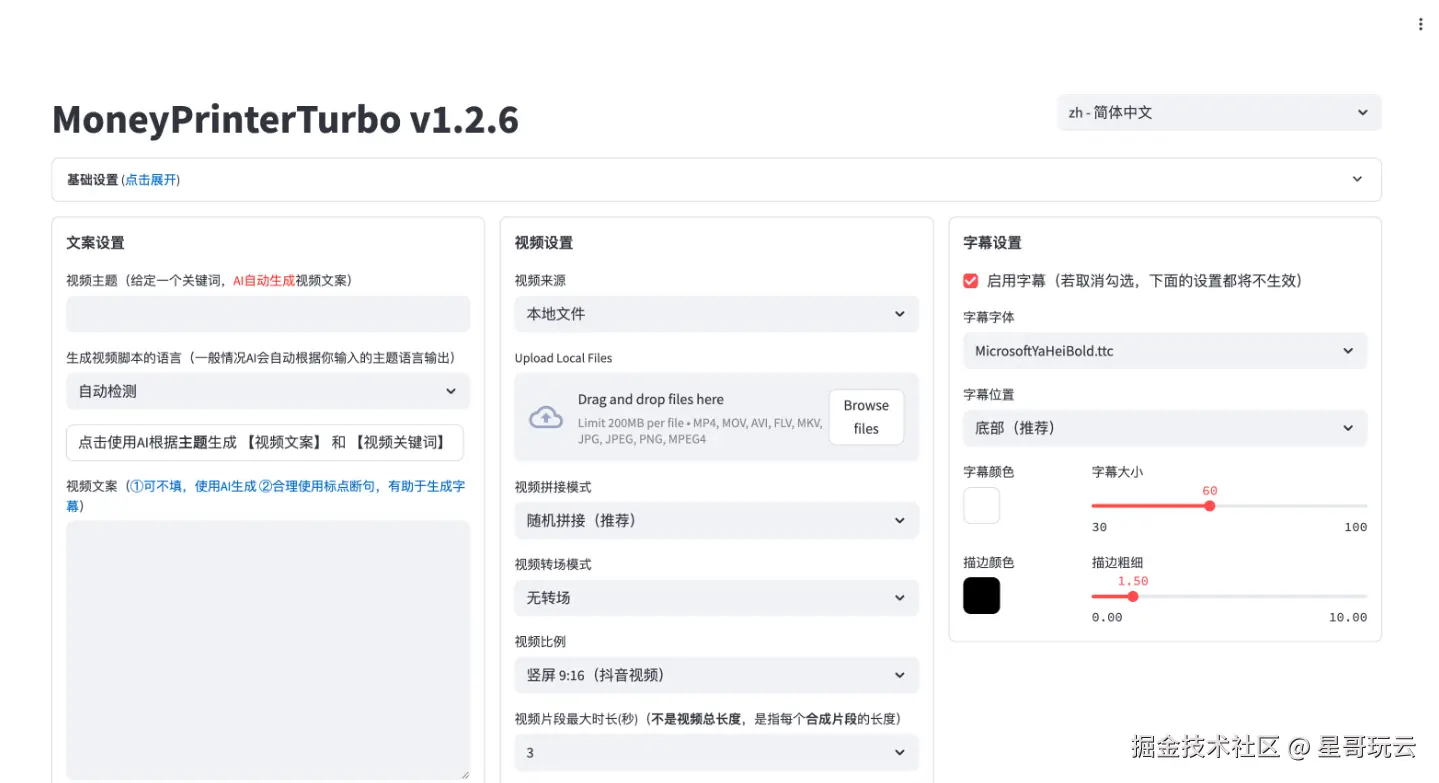Click the 文案设置 heading text
The width and height of the screenshot is (1439, 783).
95,243
